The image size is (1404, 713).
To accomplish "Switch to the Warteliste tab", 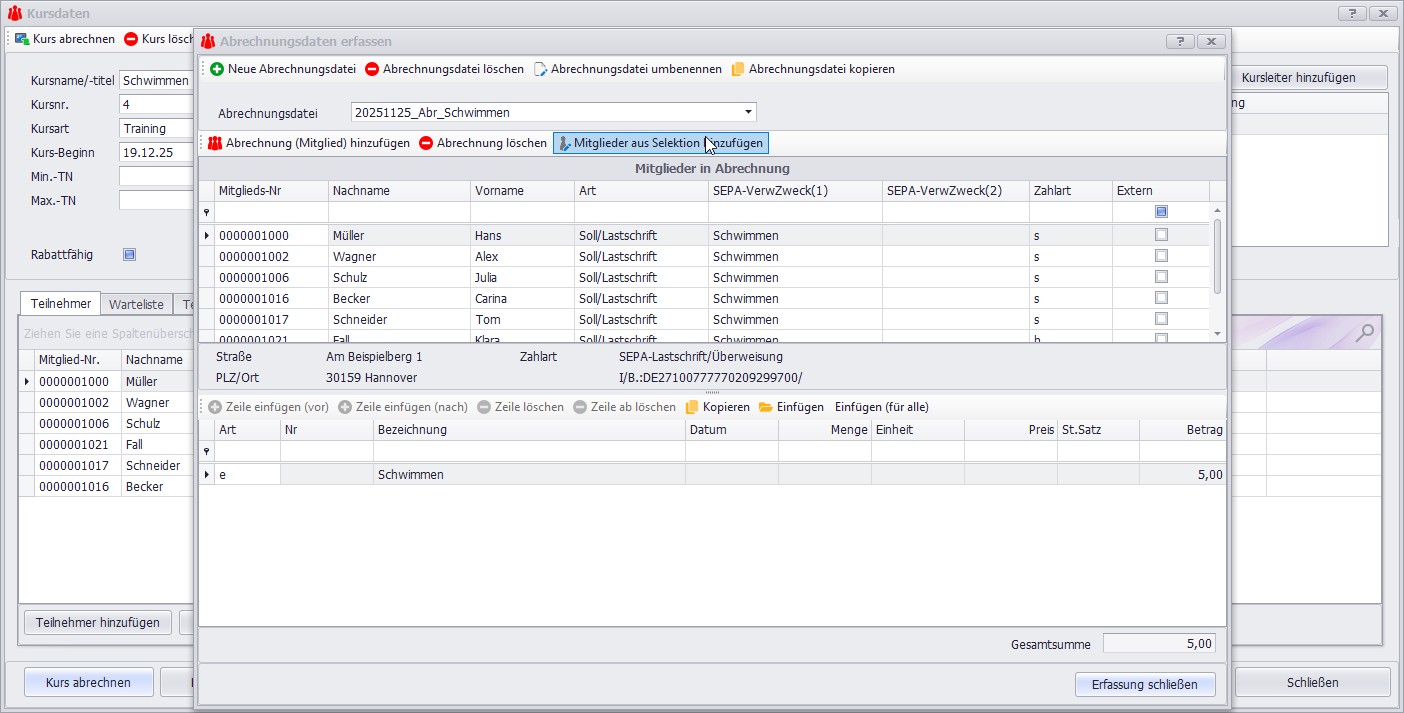I will [x=136, y=304].
